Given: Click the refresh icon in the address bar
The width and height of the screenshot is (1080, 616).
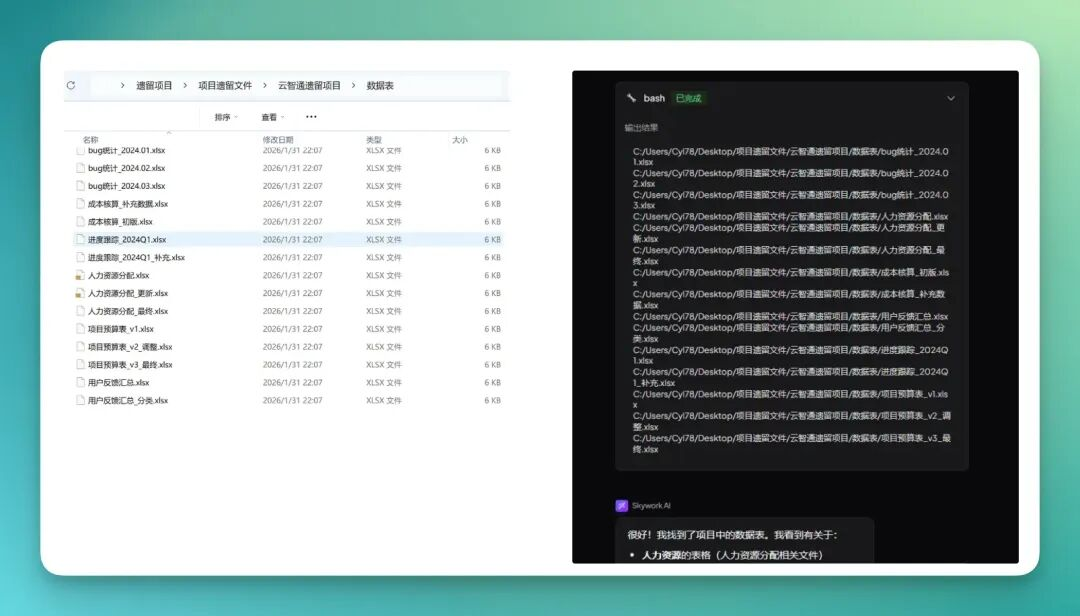Looking at the screenshot, I should click(x=71, y=86).
